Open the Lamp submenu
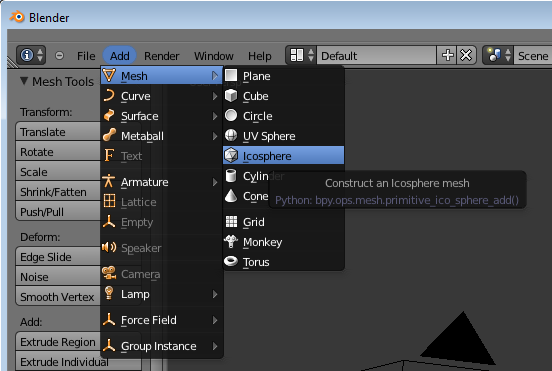Viewport: 552px width, 371px height. point(162,294)
